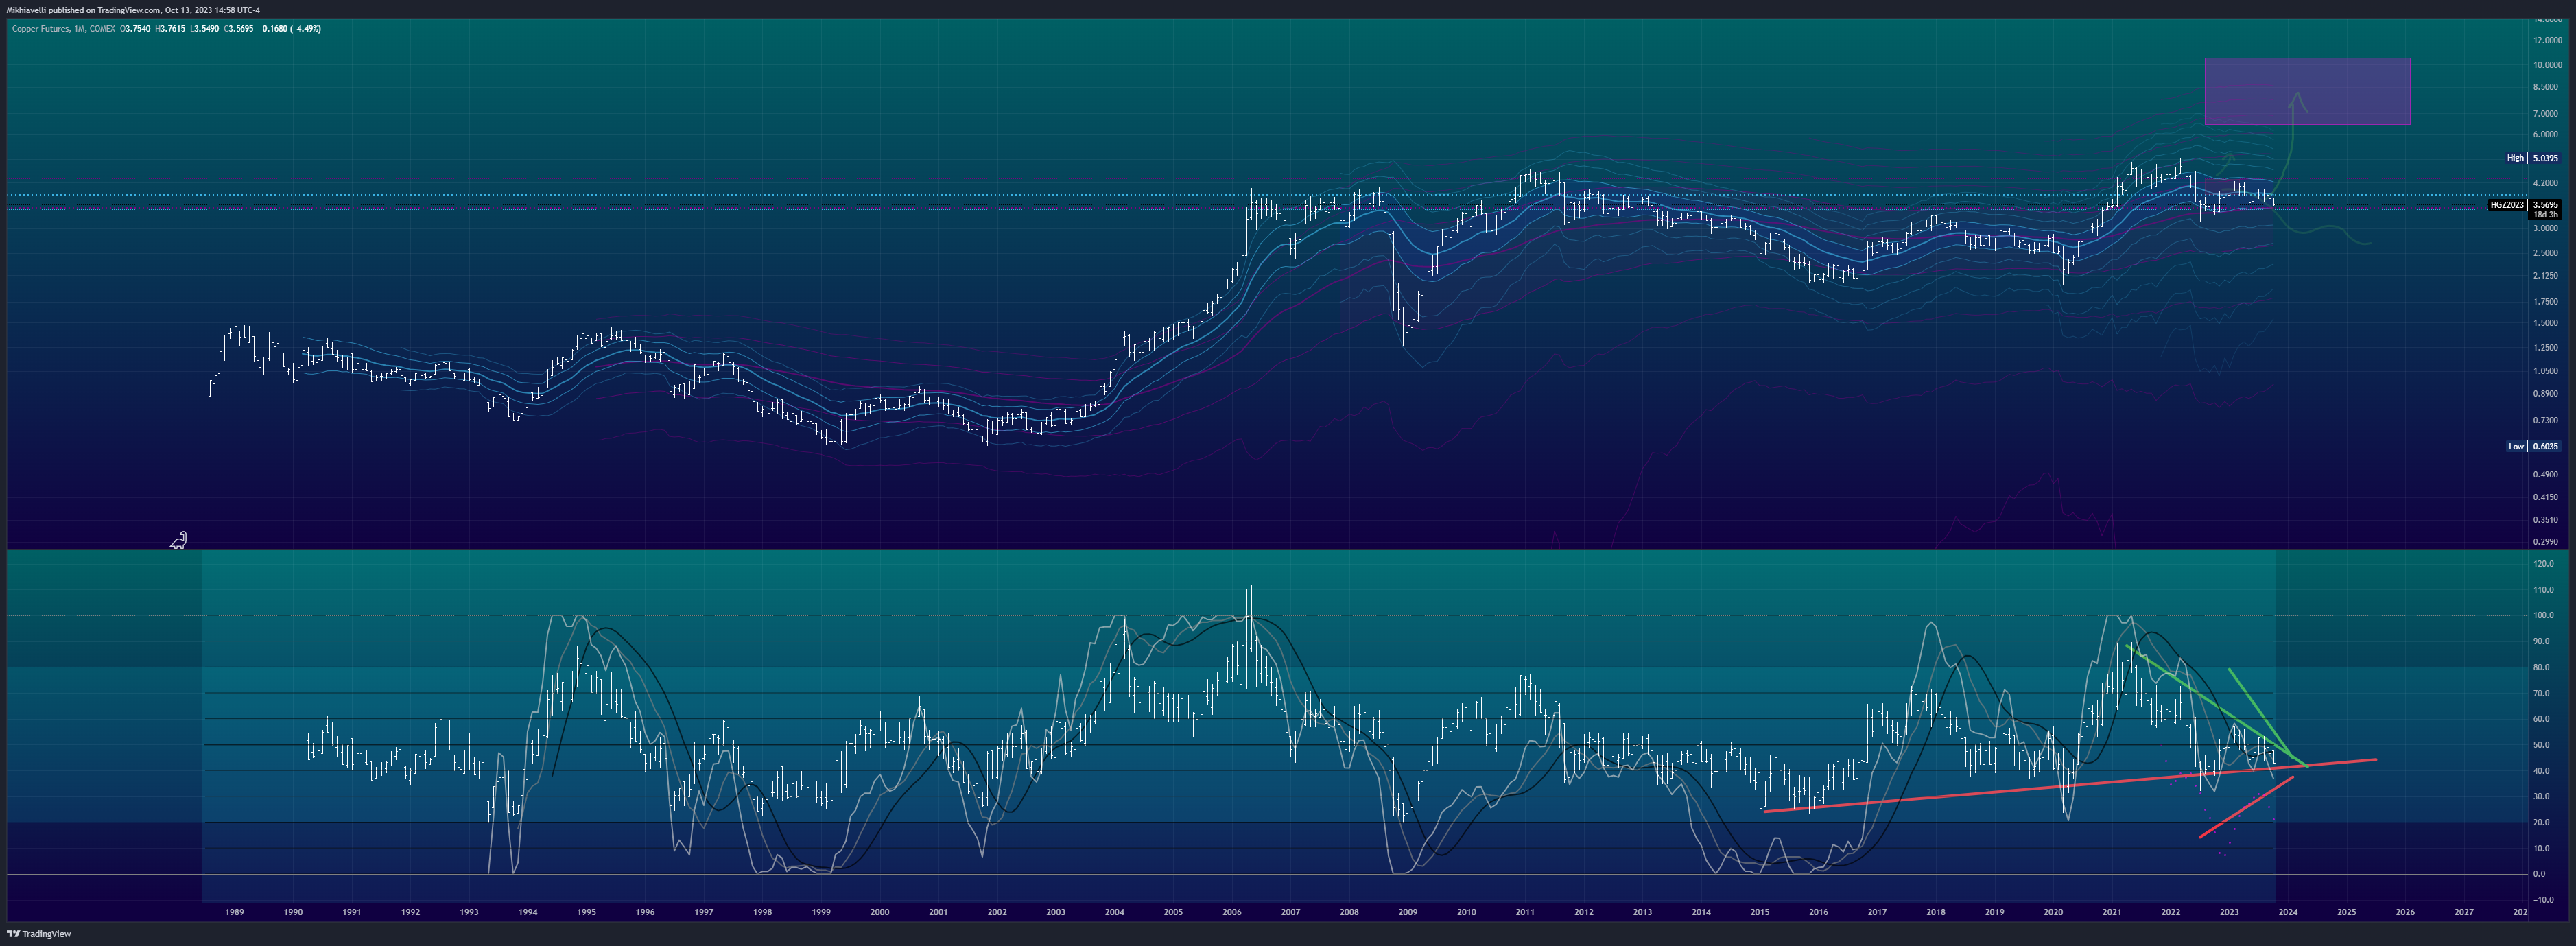Click the low value 'L3.5490'
This screenshot has width=2576, height=946.
point(205,29)
